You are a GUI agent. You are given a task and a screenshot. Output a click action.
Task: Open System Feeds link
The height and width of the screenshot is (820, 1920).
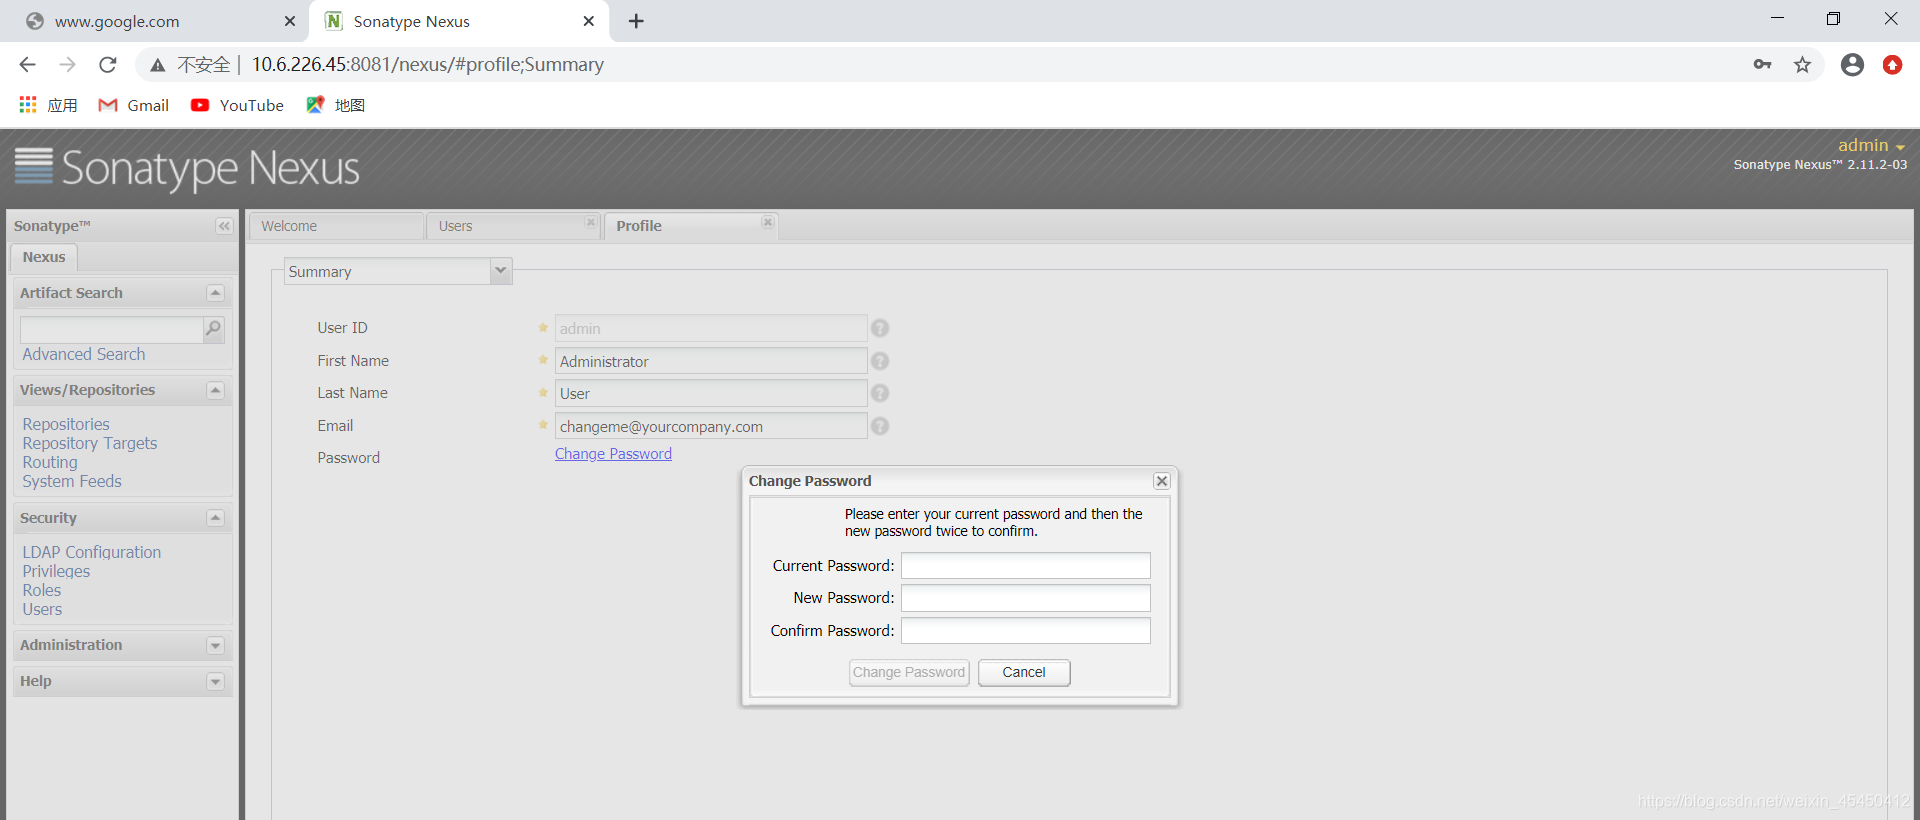pos(72,481)
